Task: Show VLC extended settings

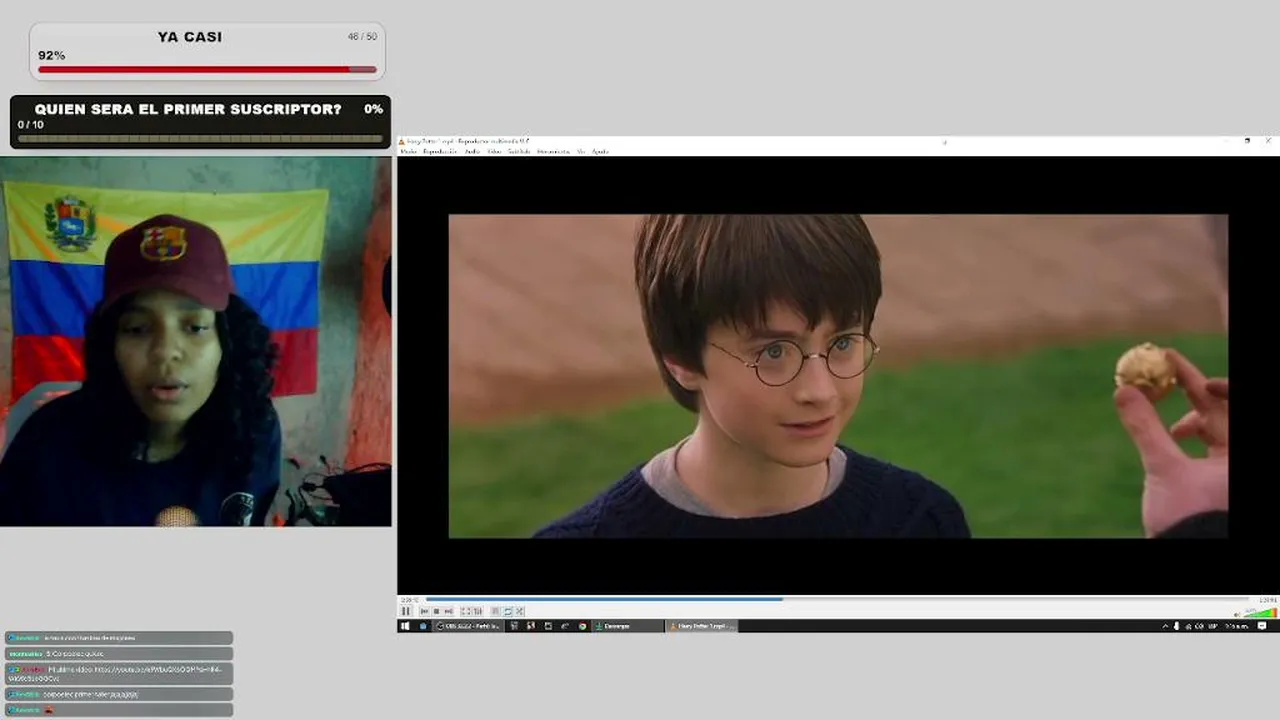Action: (478, 611)
